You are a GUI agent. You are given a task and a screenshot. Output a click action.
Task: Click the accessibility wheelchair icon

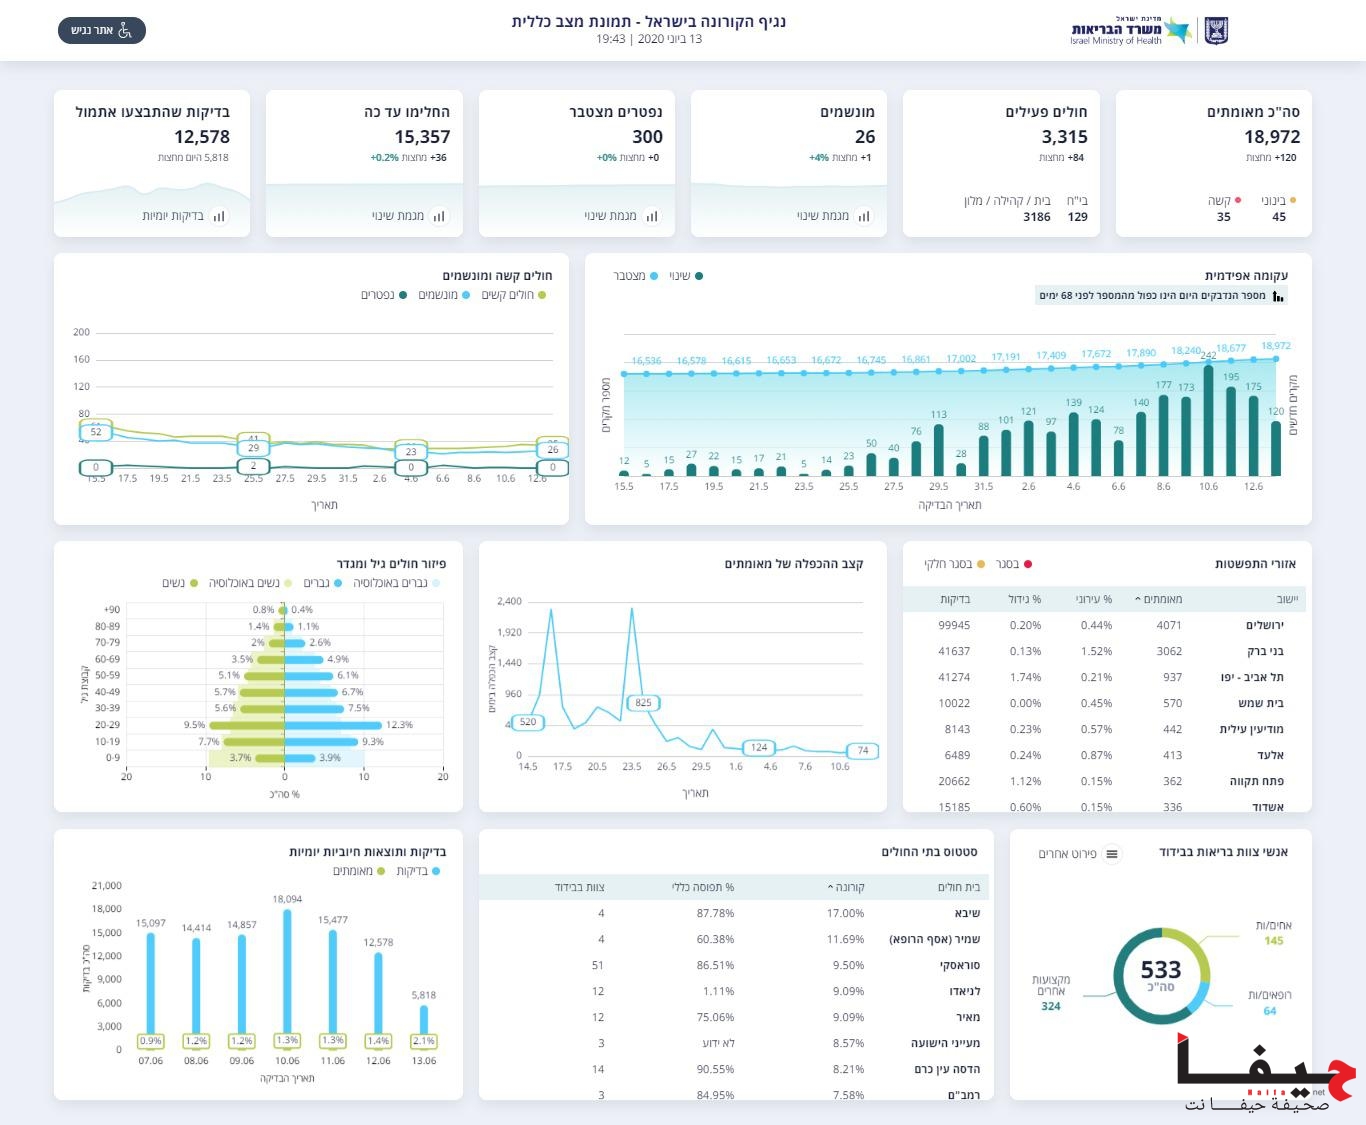pos(125,31)
